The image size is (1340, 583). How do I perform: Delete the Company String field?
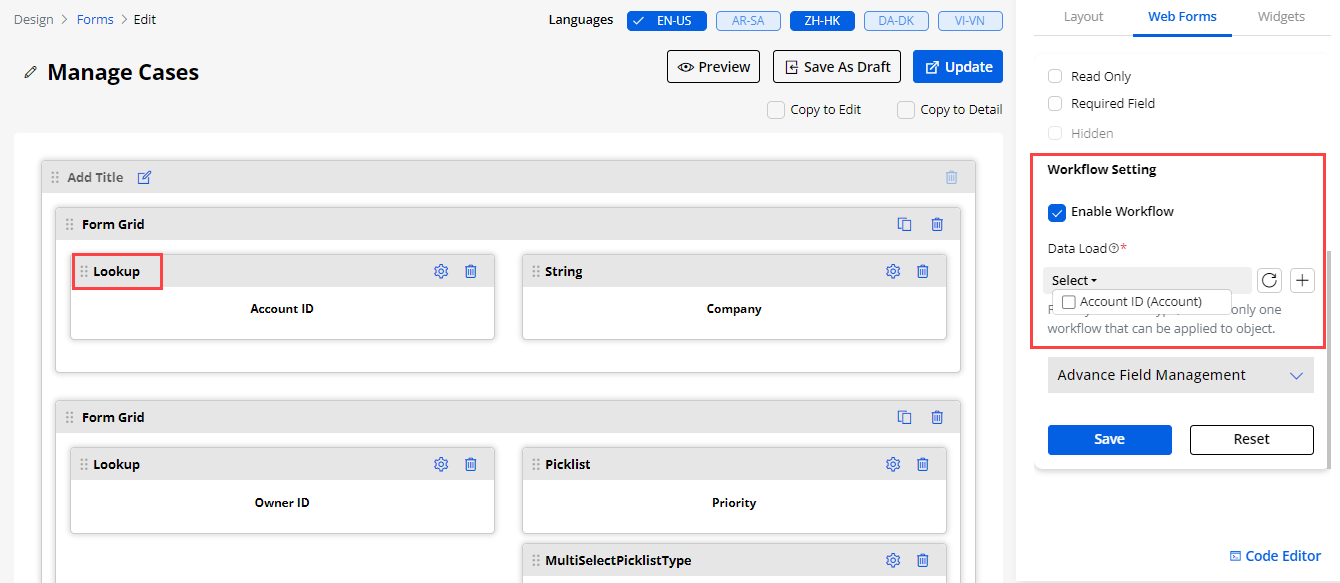tap(923, 271)
